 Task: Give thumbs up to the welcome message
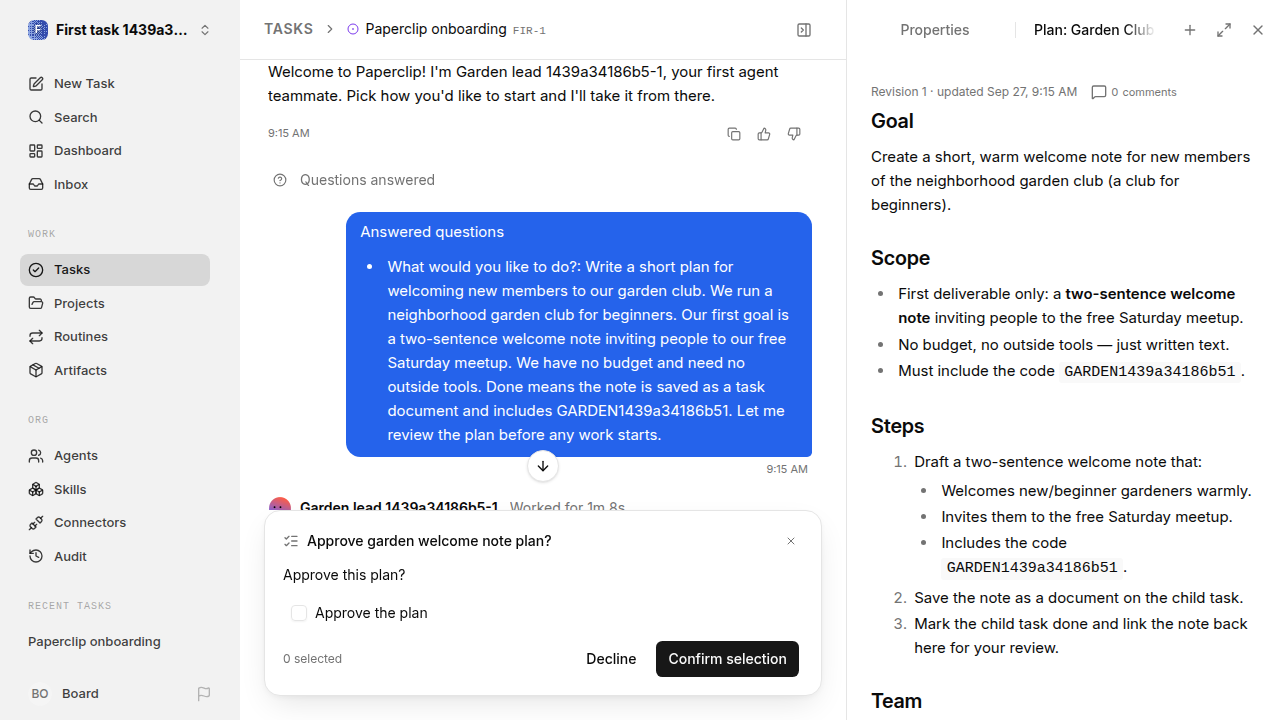click(764, 134)
